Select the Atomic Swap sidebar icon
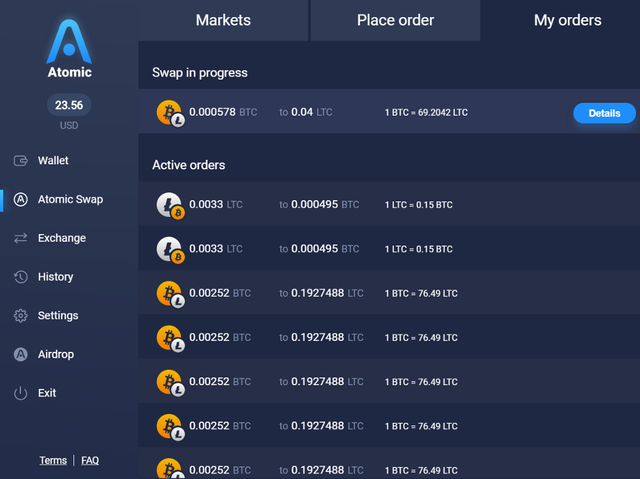 pos(20,200)
